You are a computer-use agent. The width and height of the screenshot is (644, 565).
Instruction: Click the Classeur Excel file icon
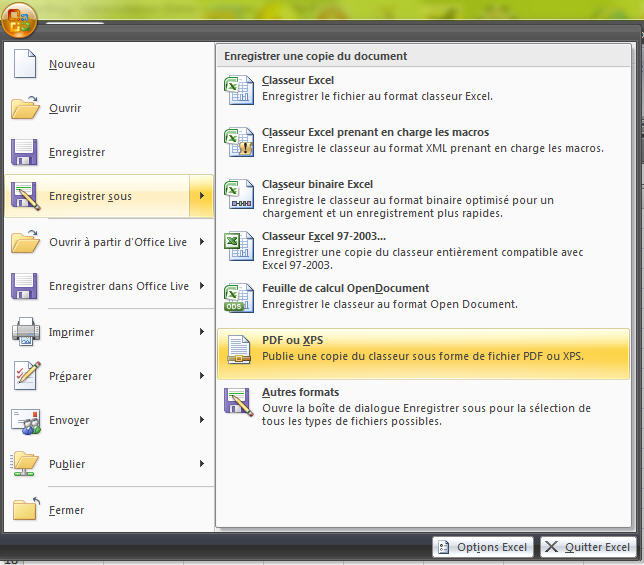coord(239,90)
